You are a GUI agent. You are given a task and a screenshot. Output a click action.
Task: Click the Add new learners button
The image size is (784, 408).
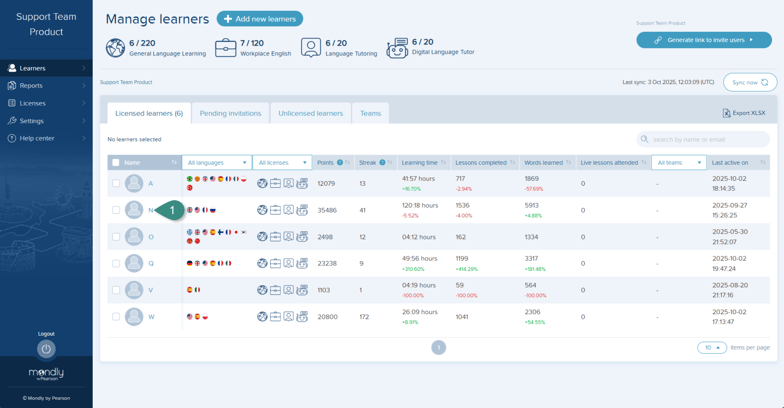(x=260, y=19)
